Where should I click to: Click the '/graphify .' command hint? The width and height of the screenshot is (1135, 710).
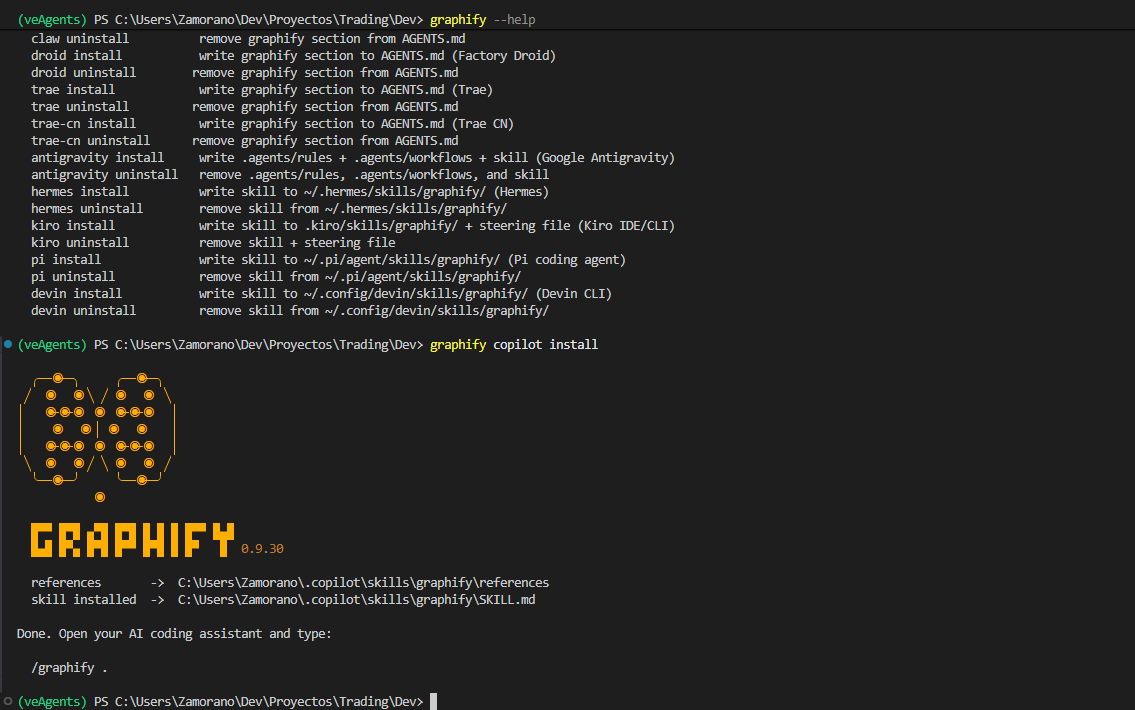69,667
